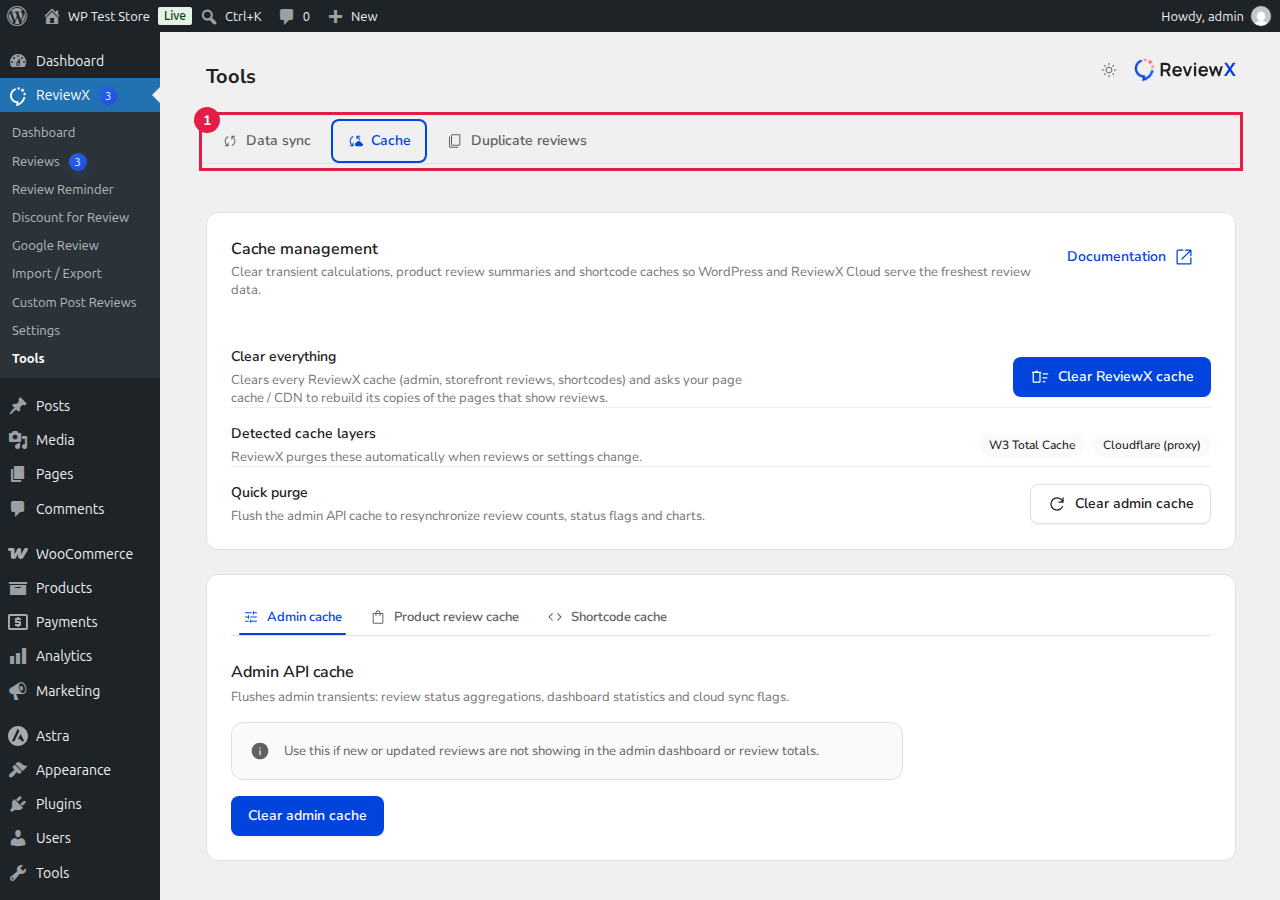This screenshot has height=900, width=1280.
Task: Open Posts pin icon menu
Action: [18, 406]
